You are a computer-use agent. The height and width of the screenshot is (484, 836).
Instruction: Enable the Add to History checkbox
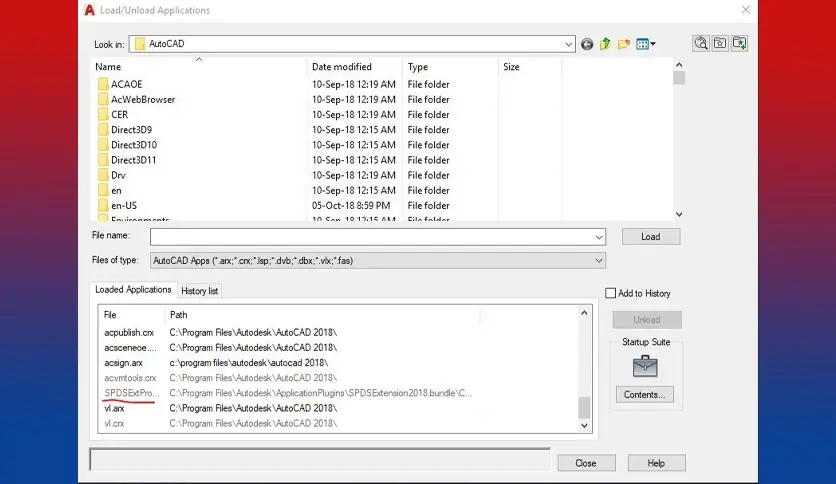(610, 293)
